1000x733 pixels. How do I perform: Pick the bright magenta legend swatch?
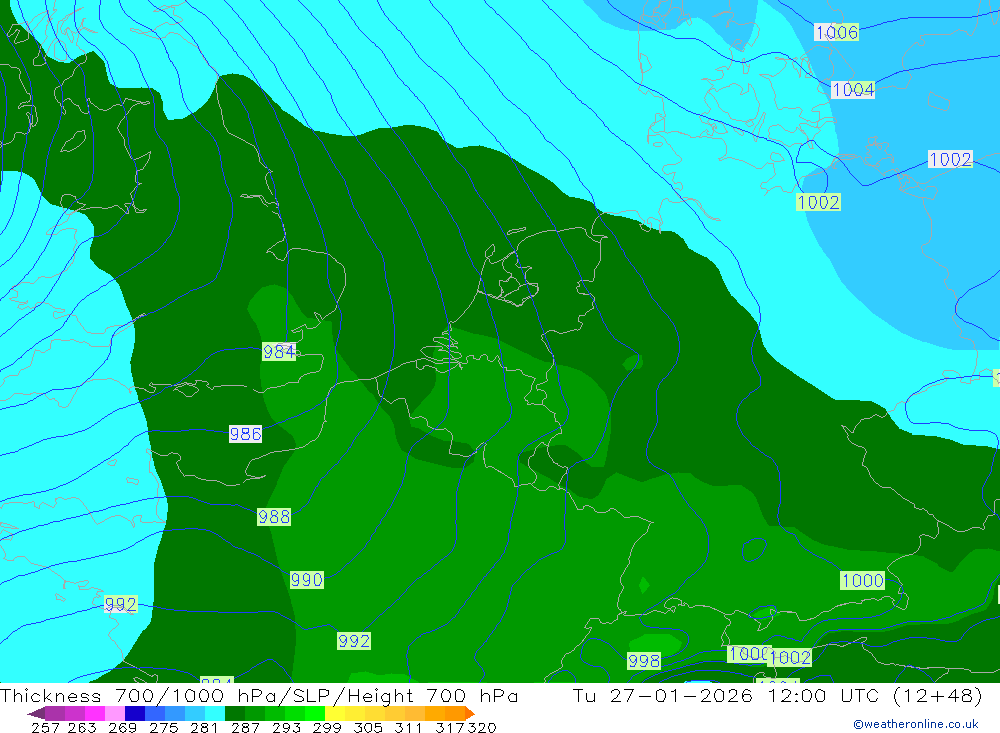click(x=94, y=713)
